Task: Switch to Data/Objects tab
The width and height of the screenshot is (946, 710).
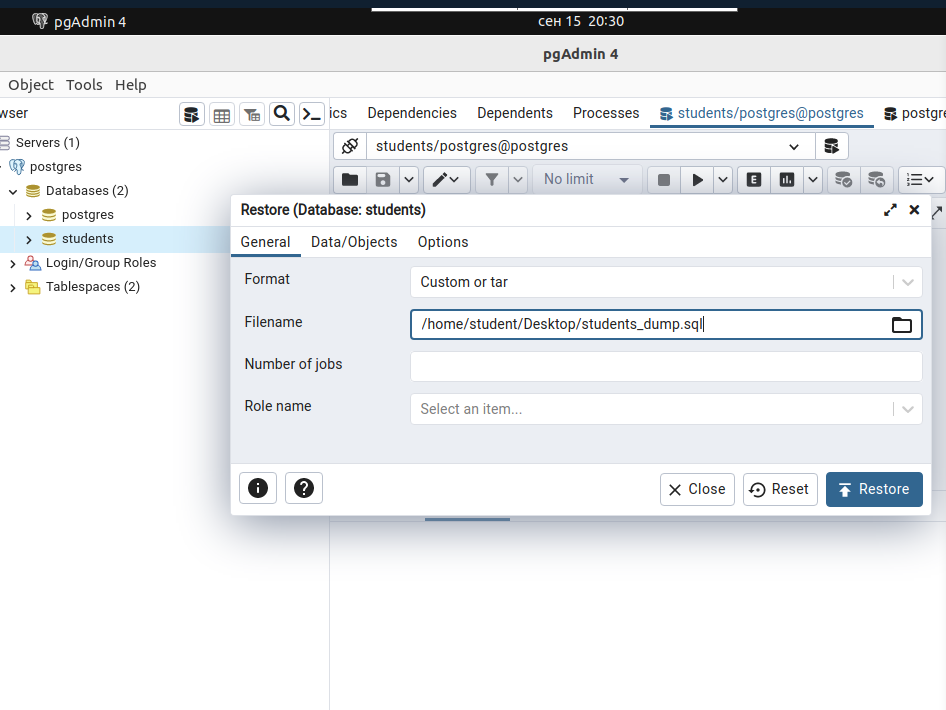Action: coord(354,242)
